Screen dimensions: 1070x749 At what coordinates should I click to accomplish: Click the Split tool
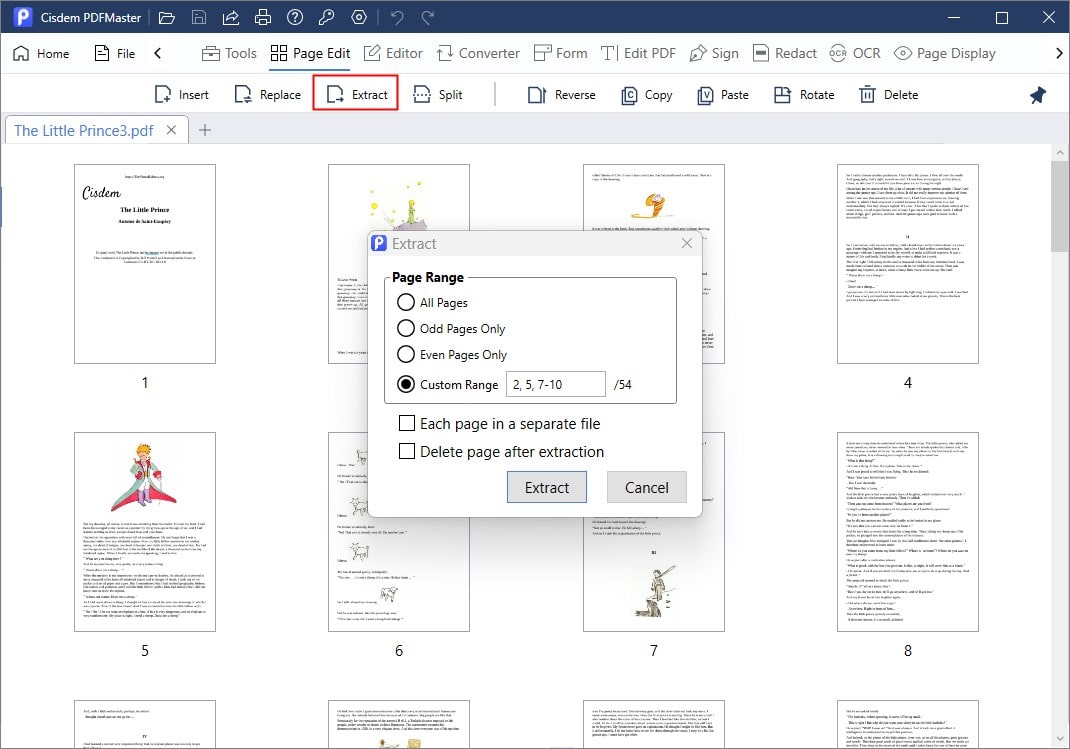click(x=438, y=95)
